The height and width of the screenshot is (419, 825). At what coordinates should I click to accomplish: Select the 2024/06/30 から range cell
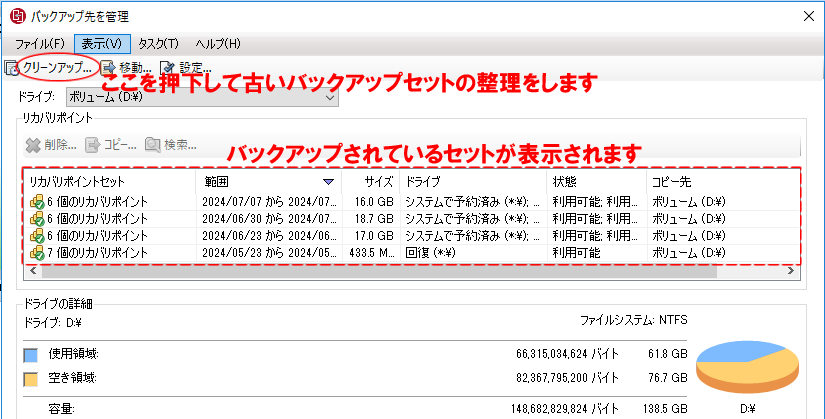pyautogui.click(x=269, y=218)
